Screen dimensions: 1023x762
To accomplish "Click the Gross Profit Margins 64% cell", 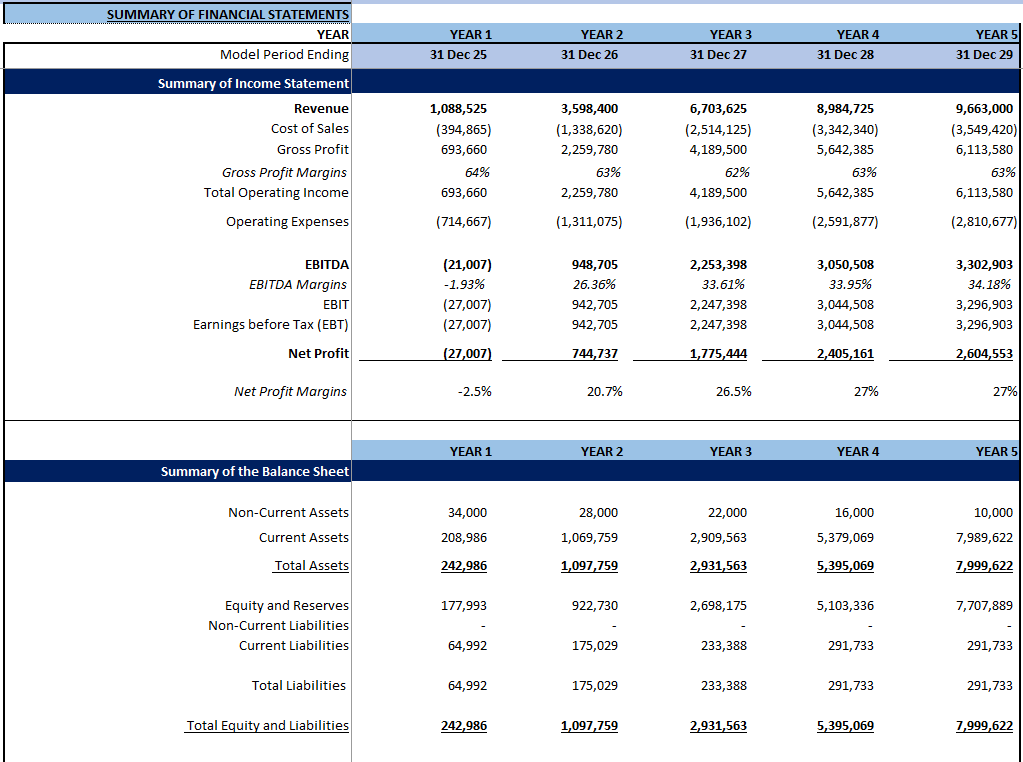I will click(x=477, y=171).
